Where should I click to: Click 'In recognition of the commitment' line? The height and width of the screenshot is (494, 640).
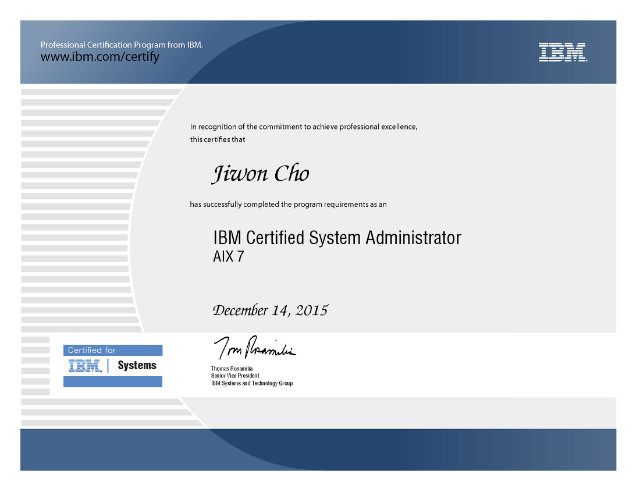click(304, 127)
